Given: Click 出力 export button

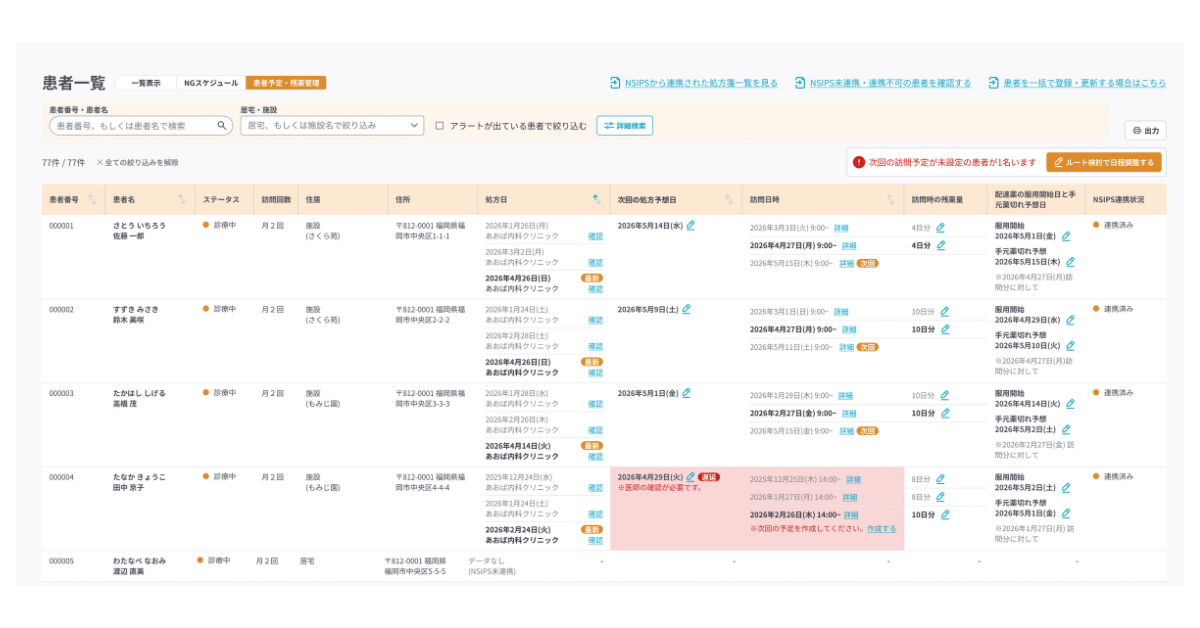Looking at the screenshot, I should [1146, 131].
